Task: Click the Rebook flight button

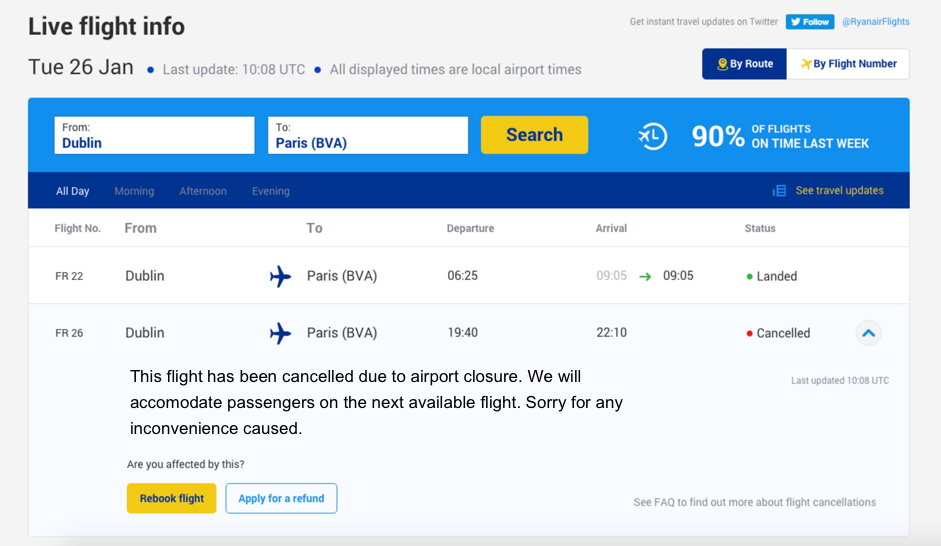Action: [x=172, y=498]
